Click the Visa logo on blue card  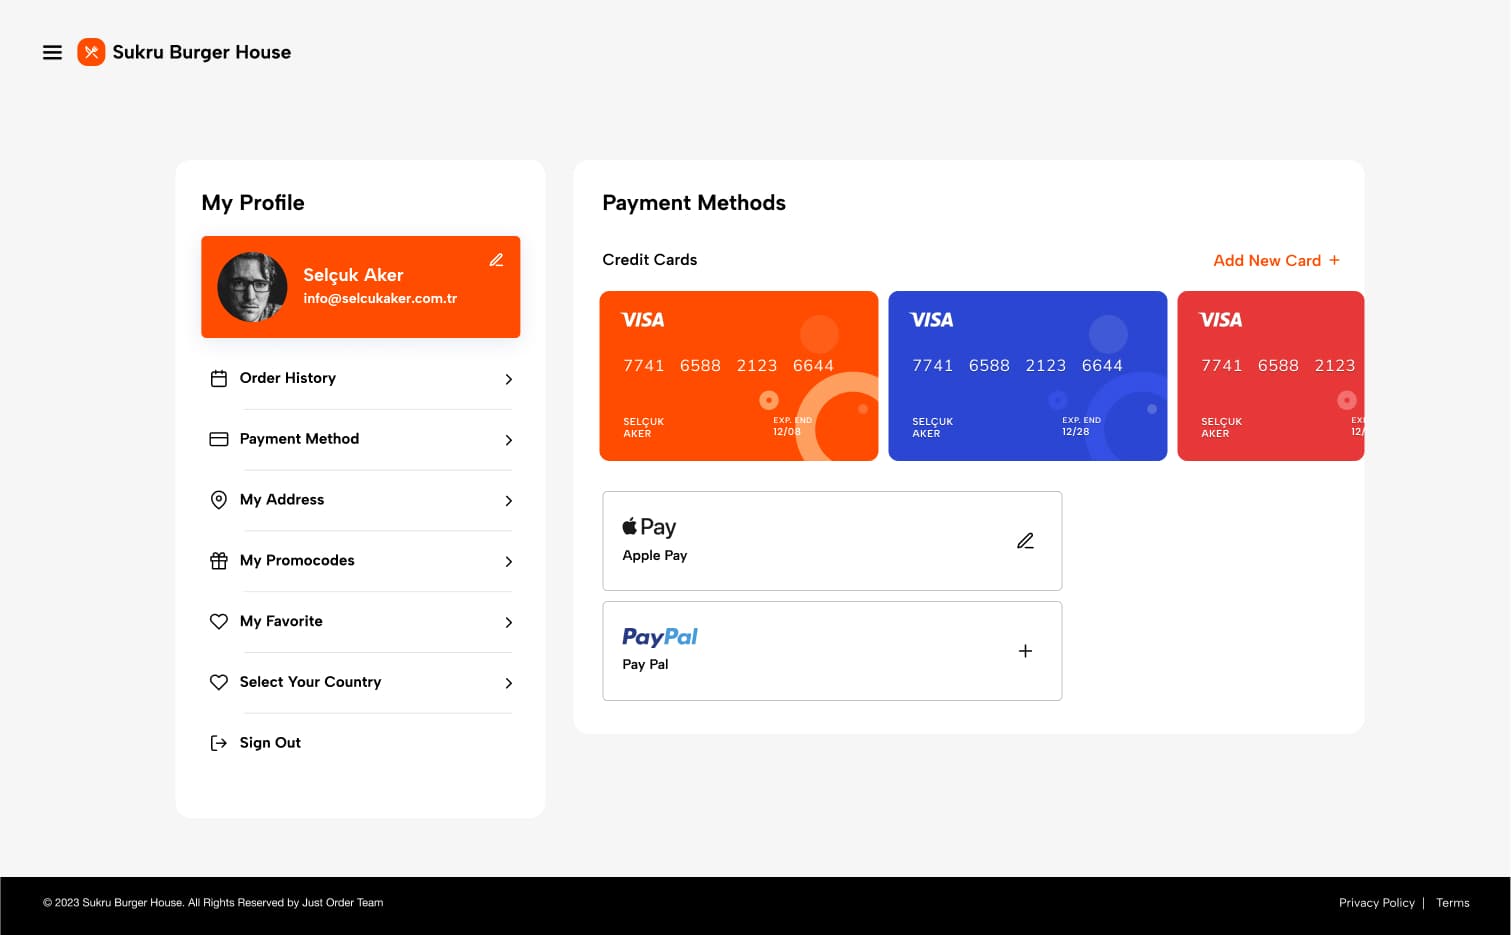click(931, 320)
